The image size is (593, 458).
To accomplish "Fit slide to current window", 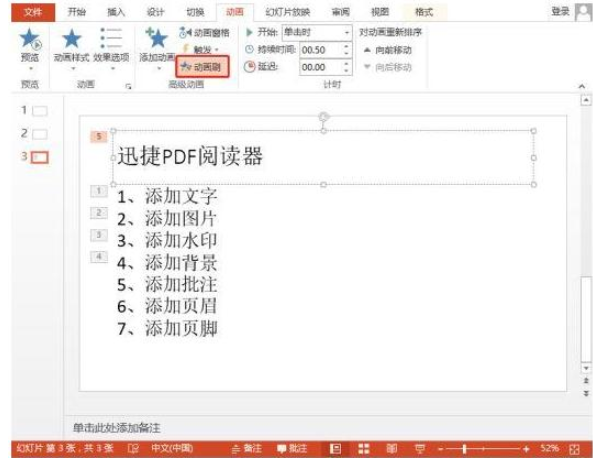I will click(x=574, y=449).
